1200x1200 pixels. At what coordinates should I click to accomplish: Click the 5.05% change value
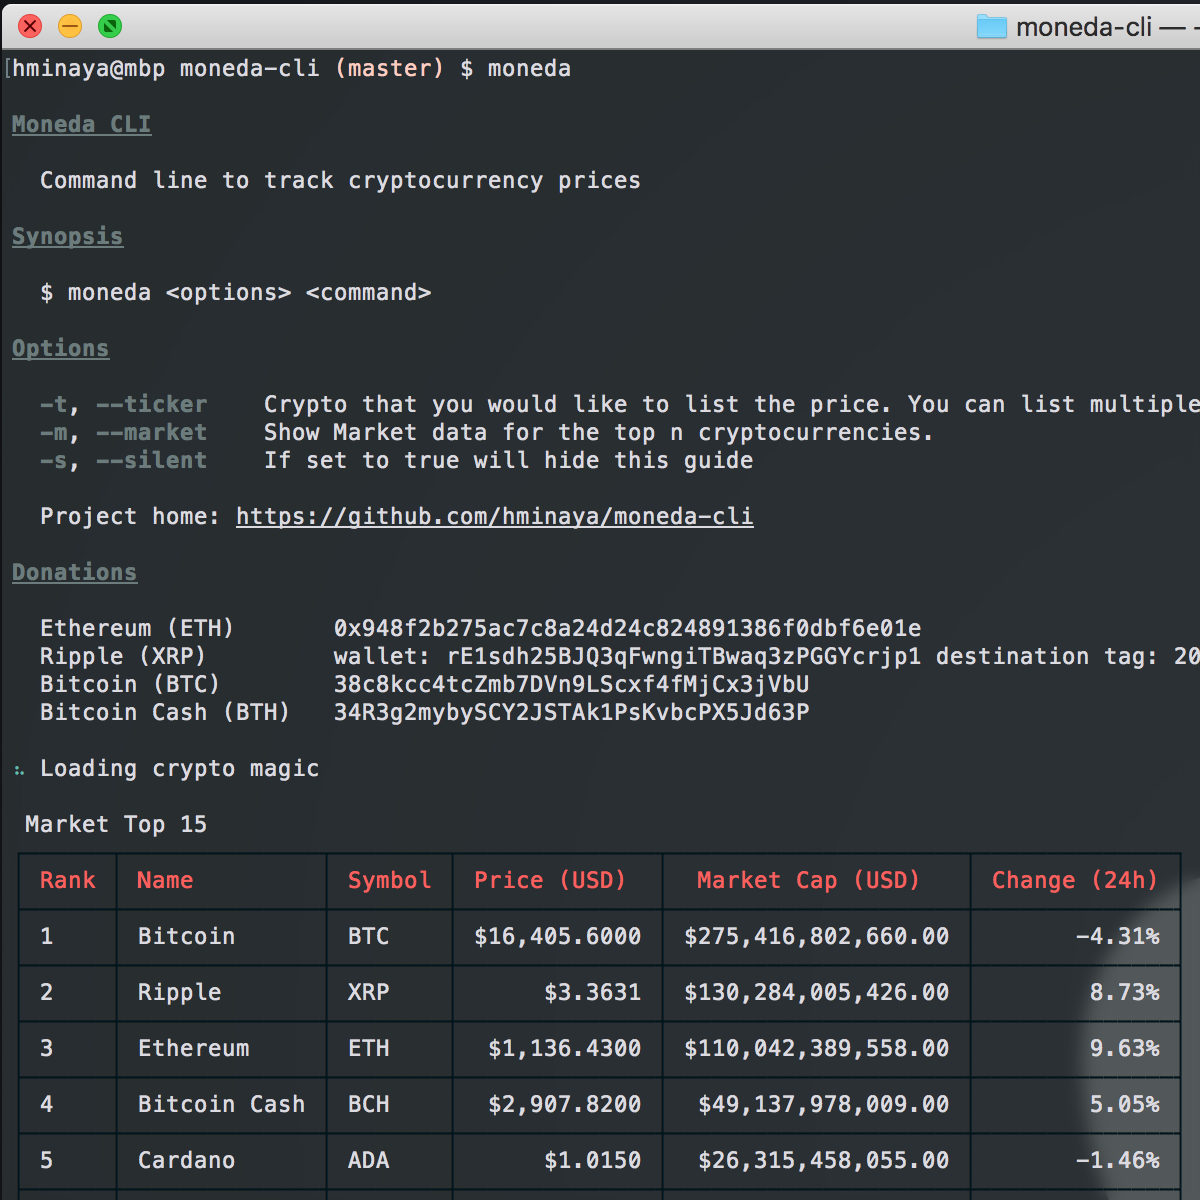point(1124,1104)
